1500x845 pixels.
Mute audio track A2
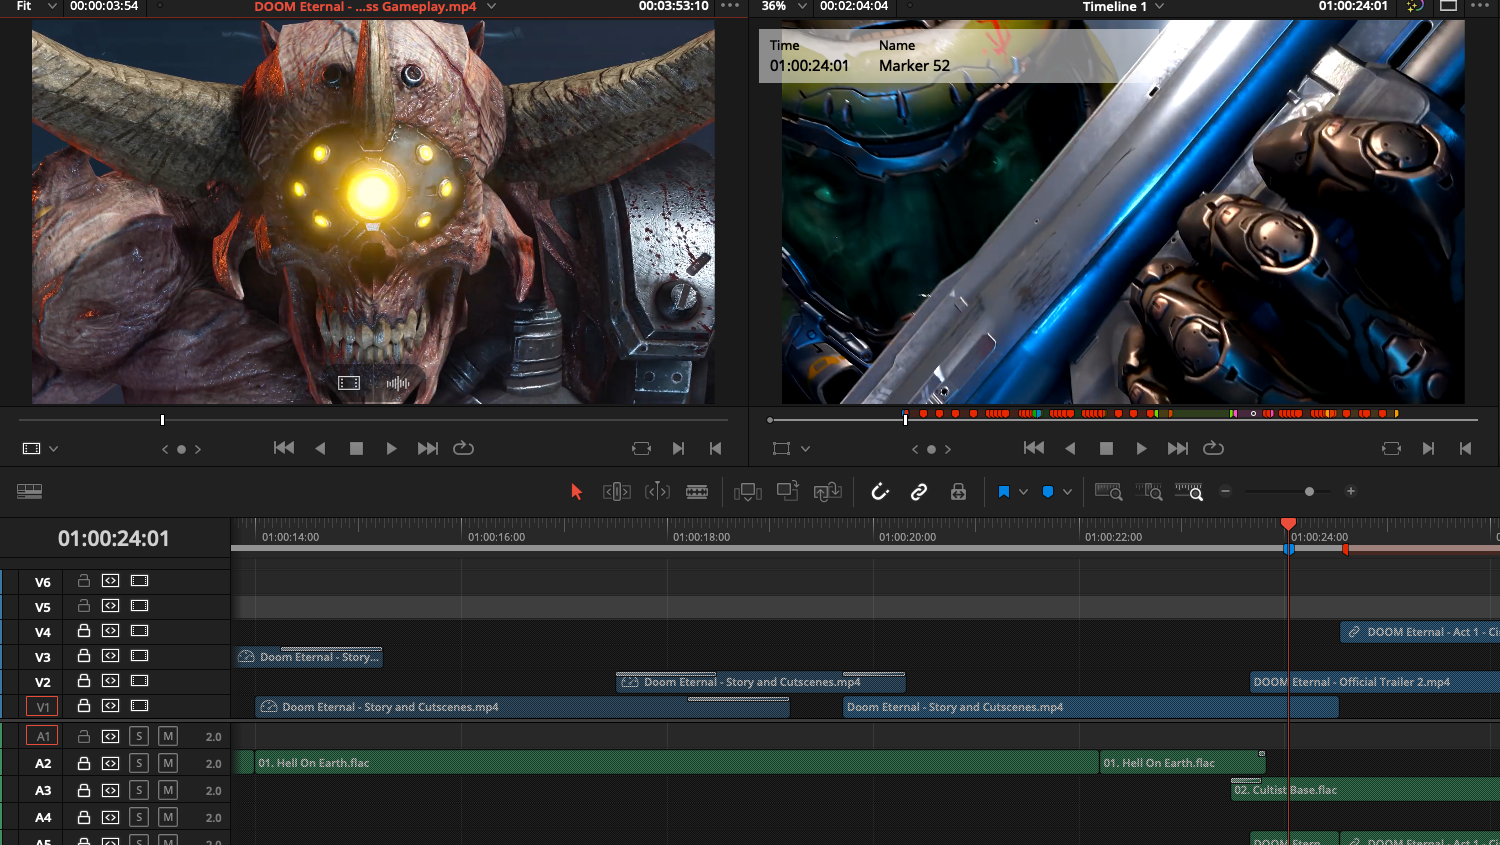168,763
